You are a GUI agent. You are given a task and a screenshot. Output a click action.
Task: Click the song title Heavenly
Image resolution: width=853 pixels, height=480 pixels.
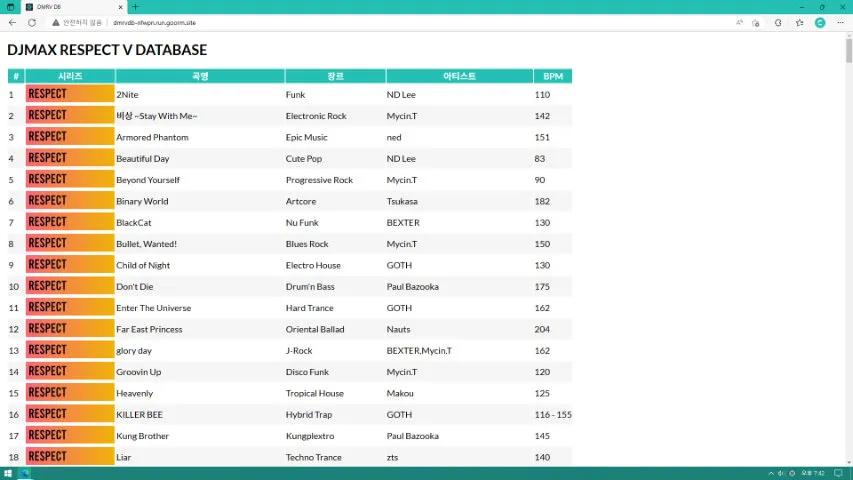click(134, 393)
